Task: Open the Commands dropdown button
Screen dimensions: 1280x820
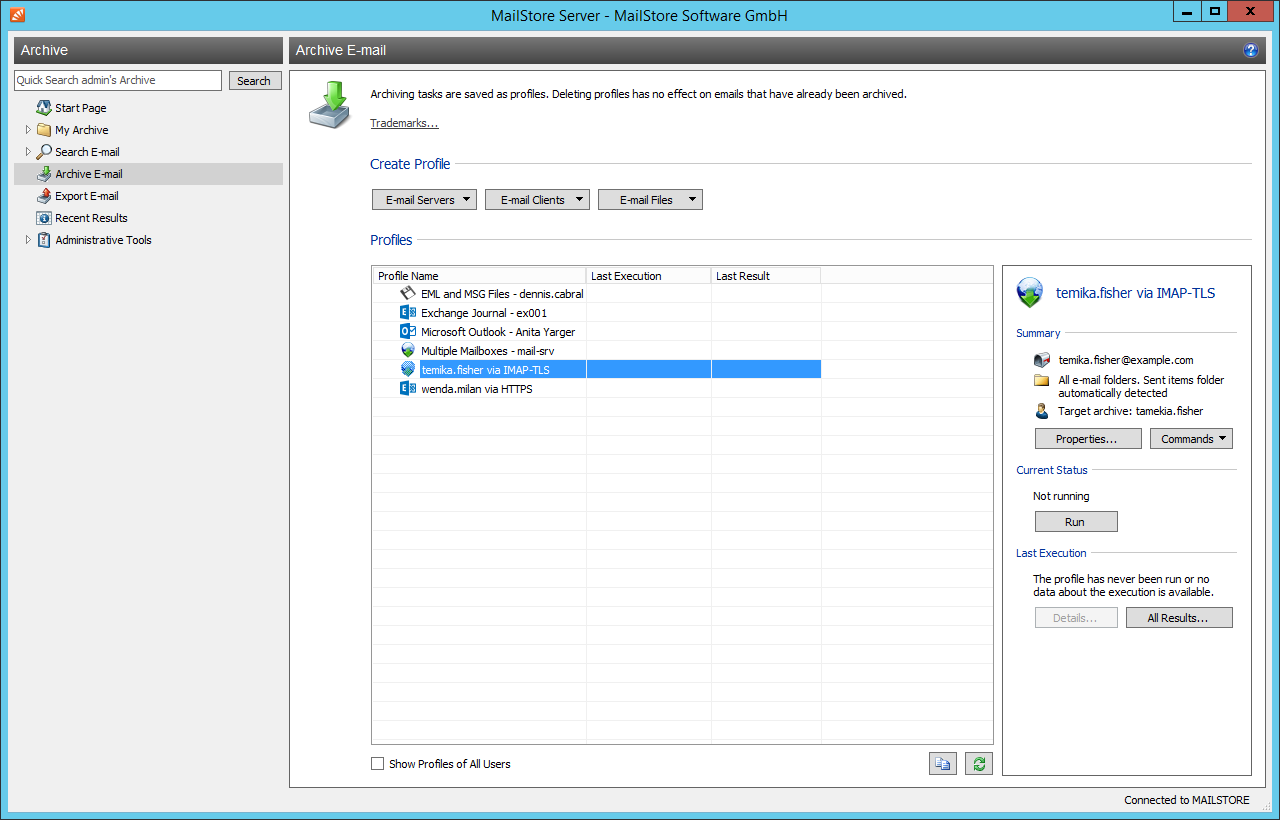Action: 1191,439
